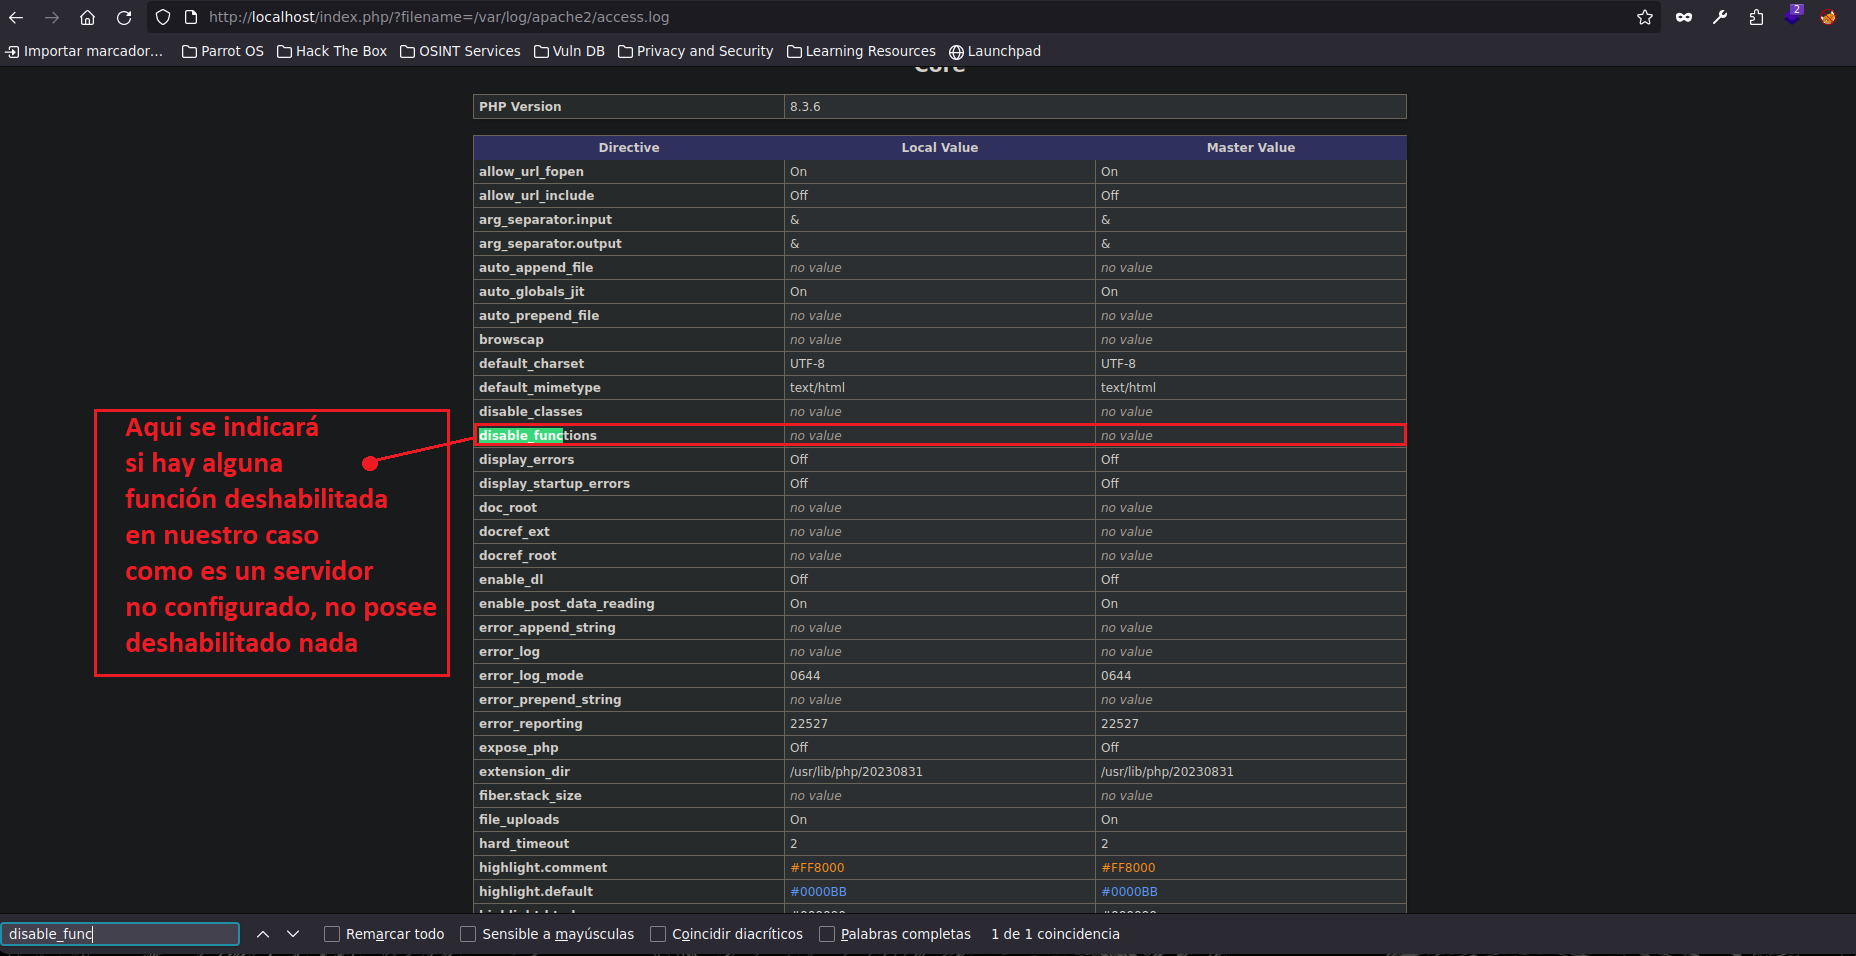Open the Learning Resources bookmark folder
The width and height of the screenshot is (1856, 956).
[861, 51]
